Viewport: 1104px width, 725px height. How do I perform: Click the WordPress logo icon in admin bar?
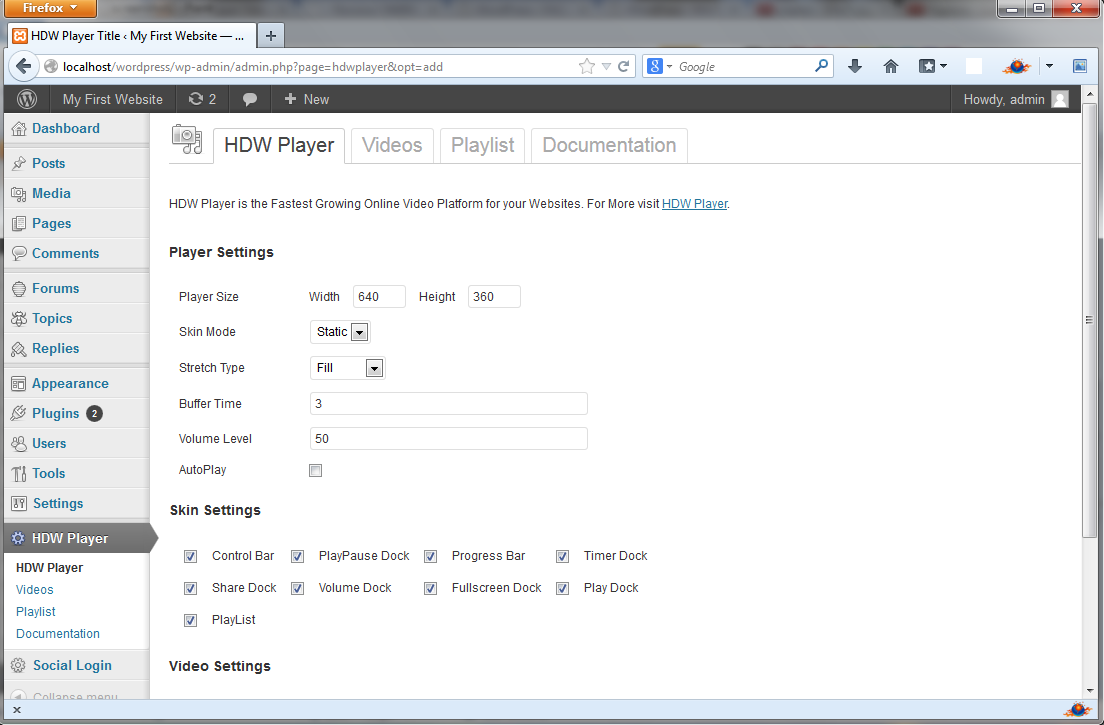pyautogui.click(x=27, y=99)
